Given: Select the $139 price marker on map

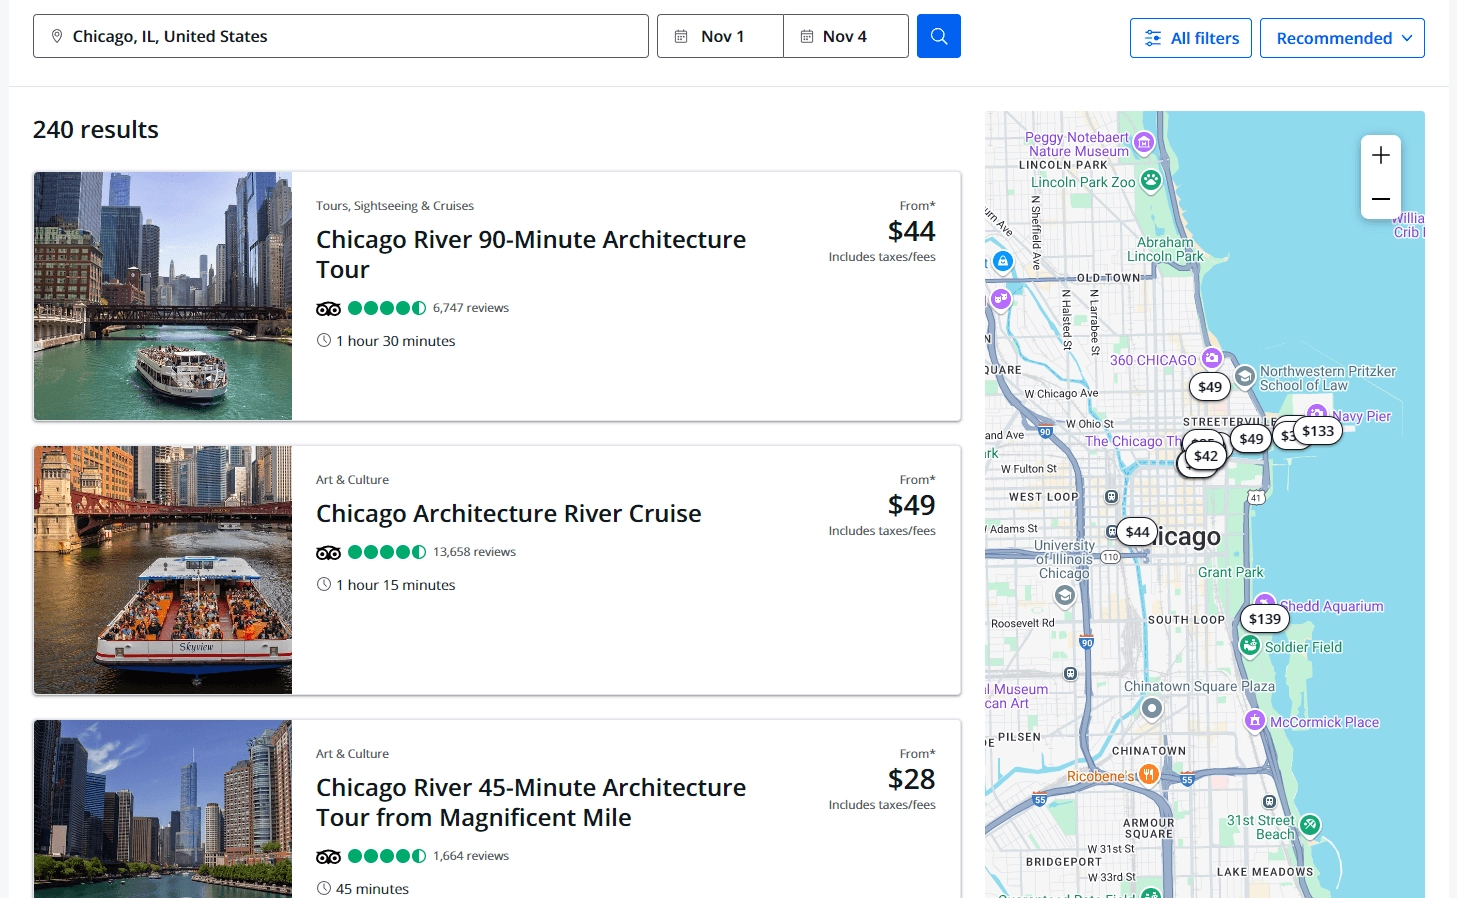Looking at the screenshot, I should [x=1264, y=619].
